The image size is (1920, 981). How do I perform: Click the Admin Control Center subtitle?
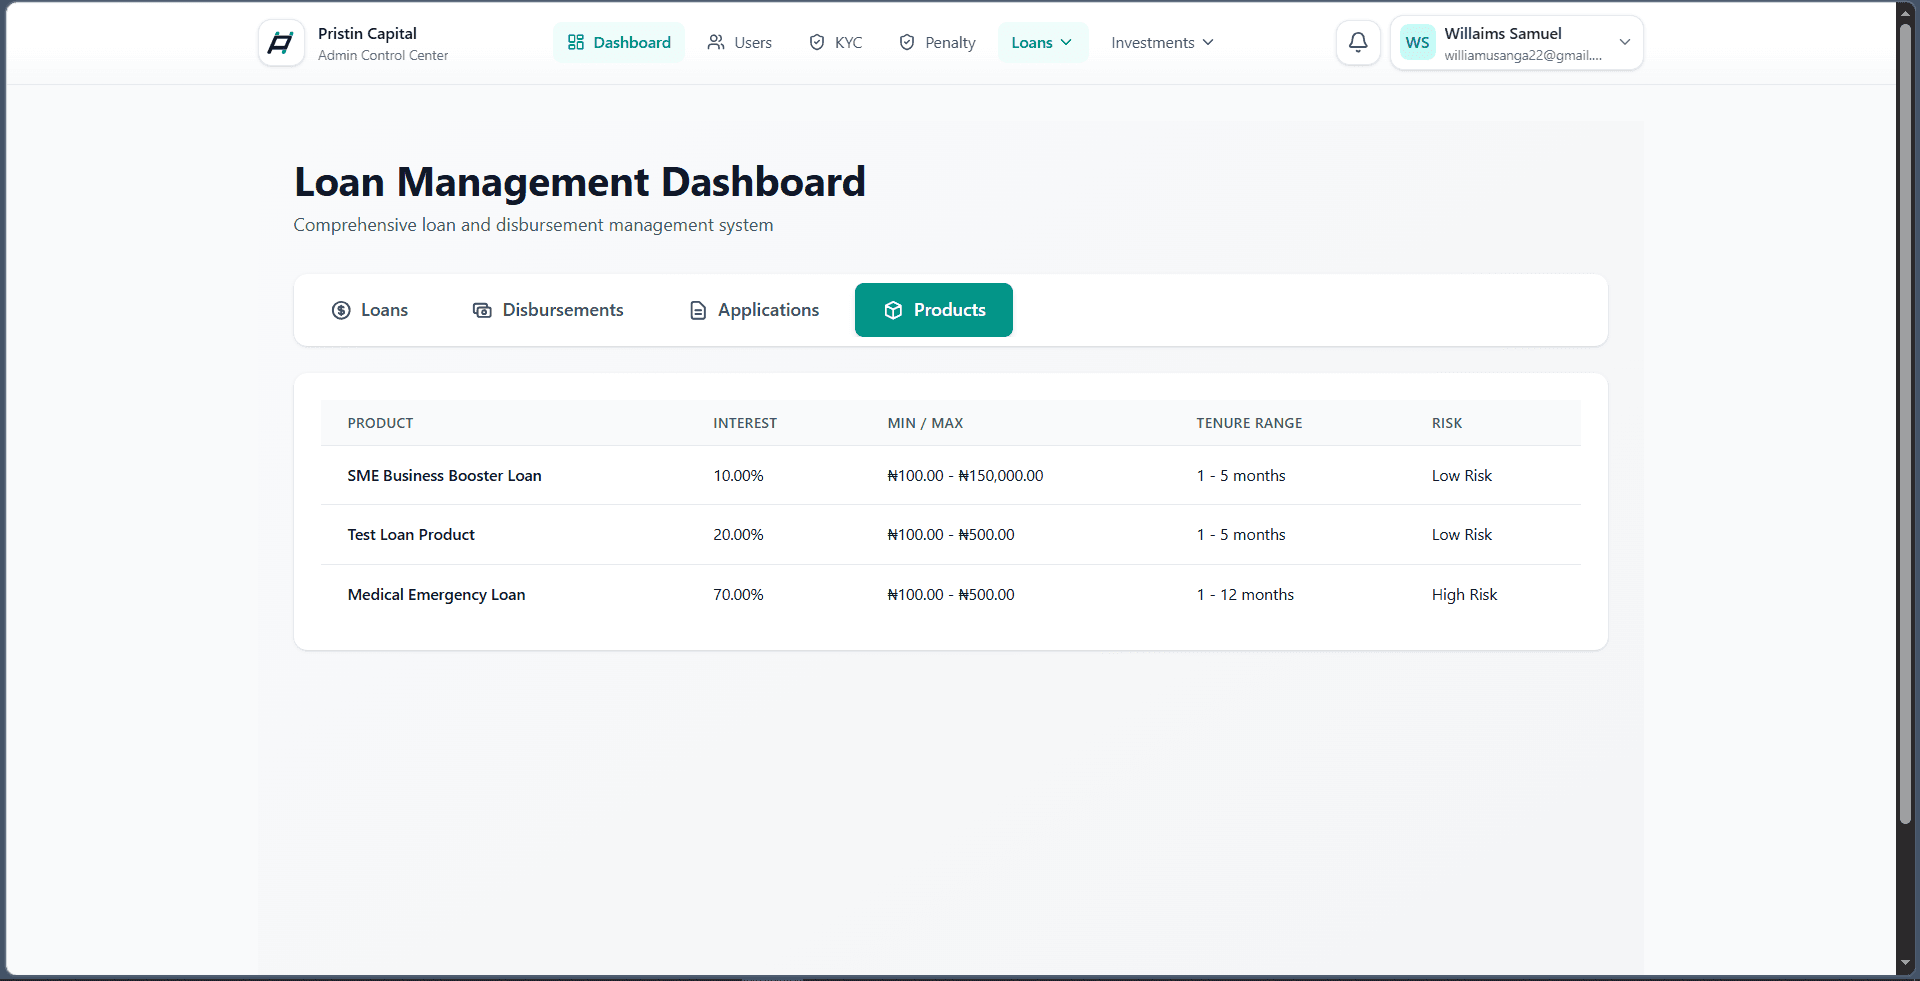383,55
